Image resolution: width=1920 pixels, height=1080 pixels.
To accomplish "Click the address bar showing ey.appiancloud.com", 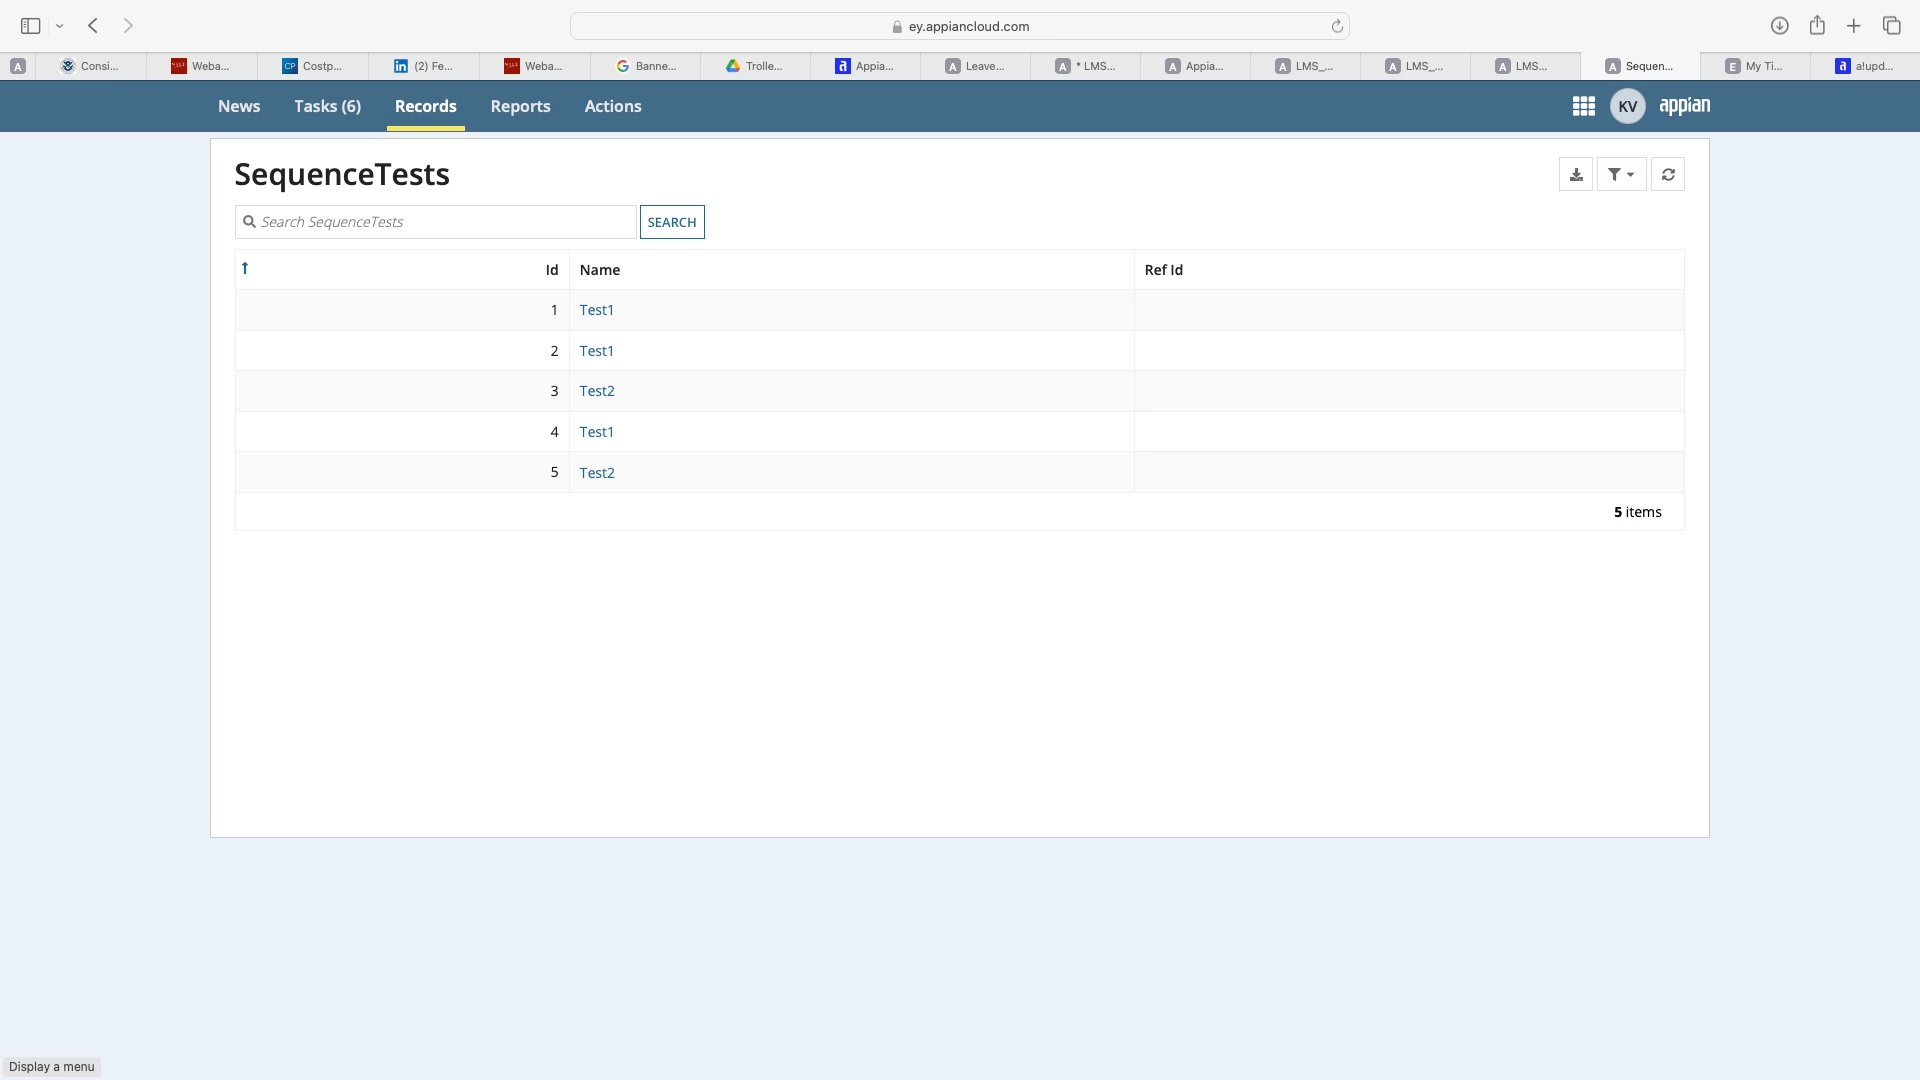I will coord(960,26).
